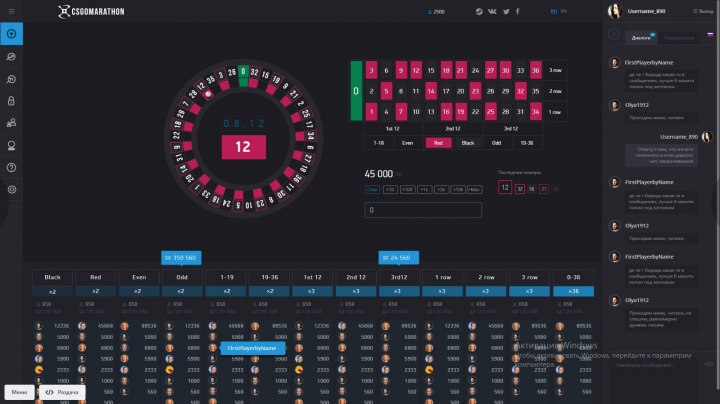Bet on green 0 cell

click(356, 91)
